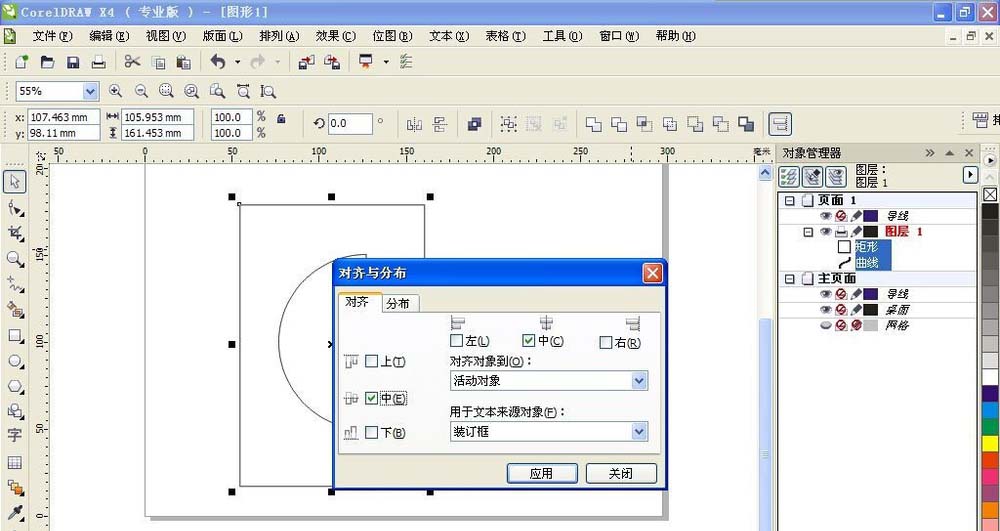Toggle eye visibility of 网格 layer

coord(826,325)
